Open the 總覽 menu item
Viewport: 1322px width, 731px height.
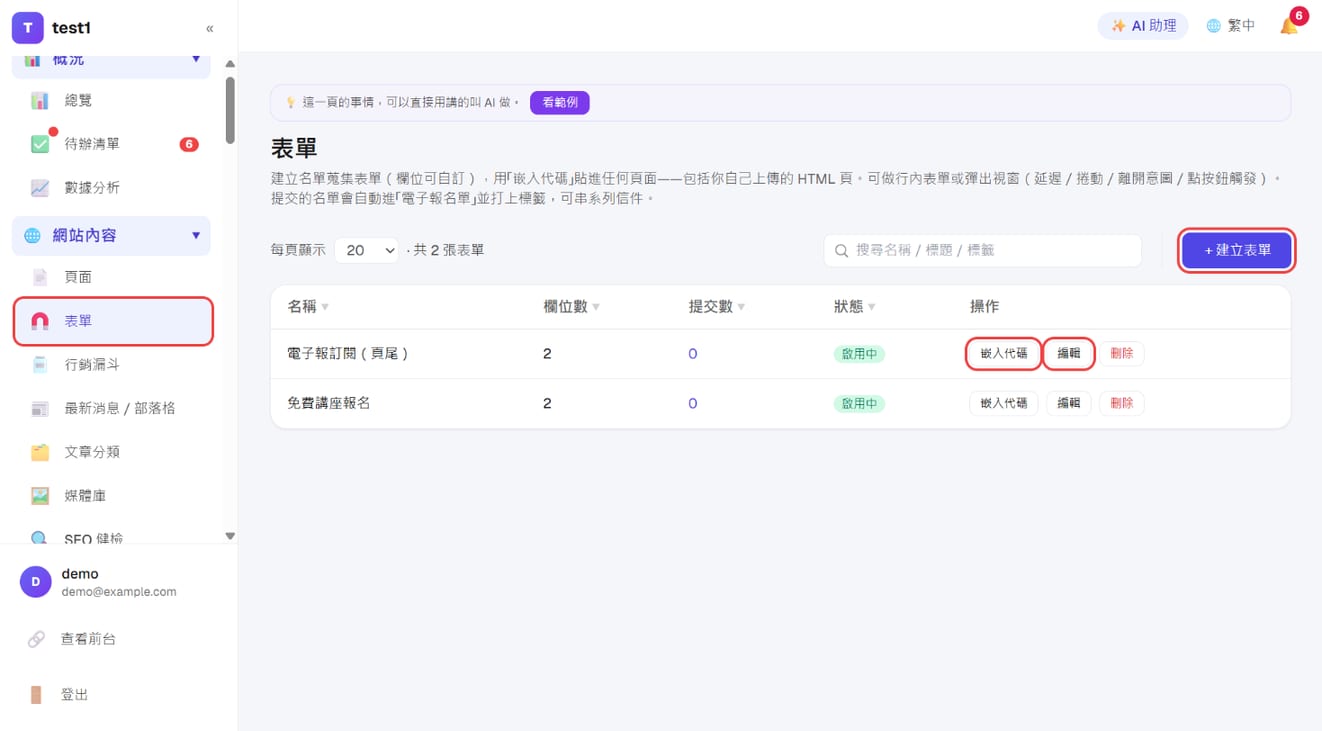click(111, 100)
